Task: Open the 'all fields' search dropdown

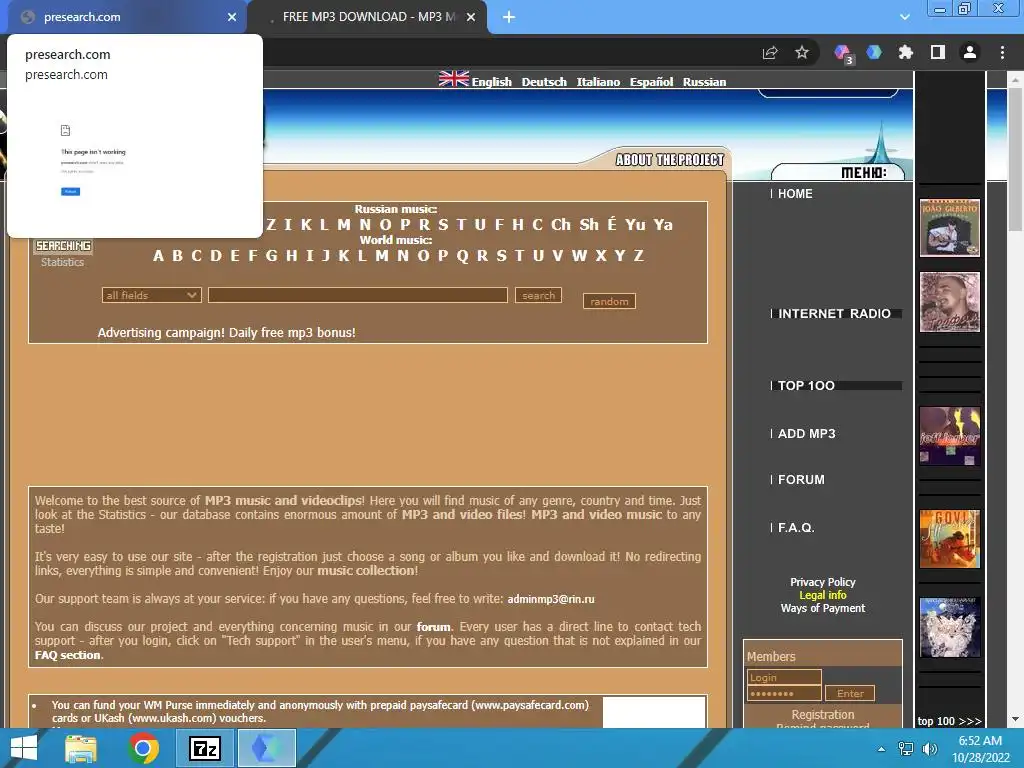Action: 152,295
